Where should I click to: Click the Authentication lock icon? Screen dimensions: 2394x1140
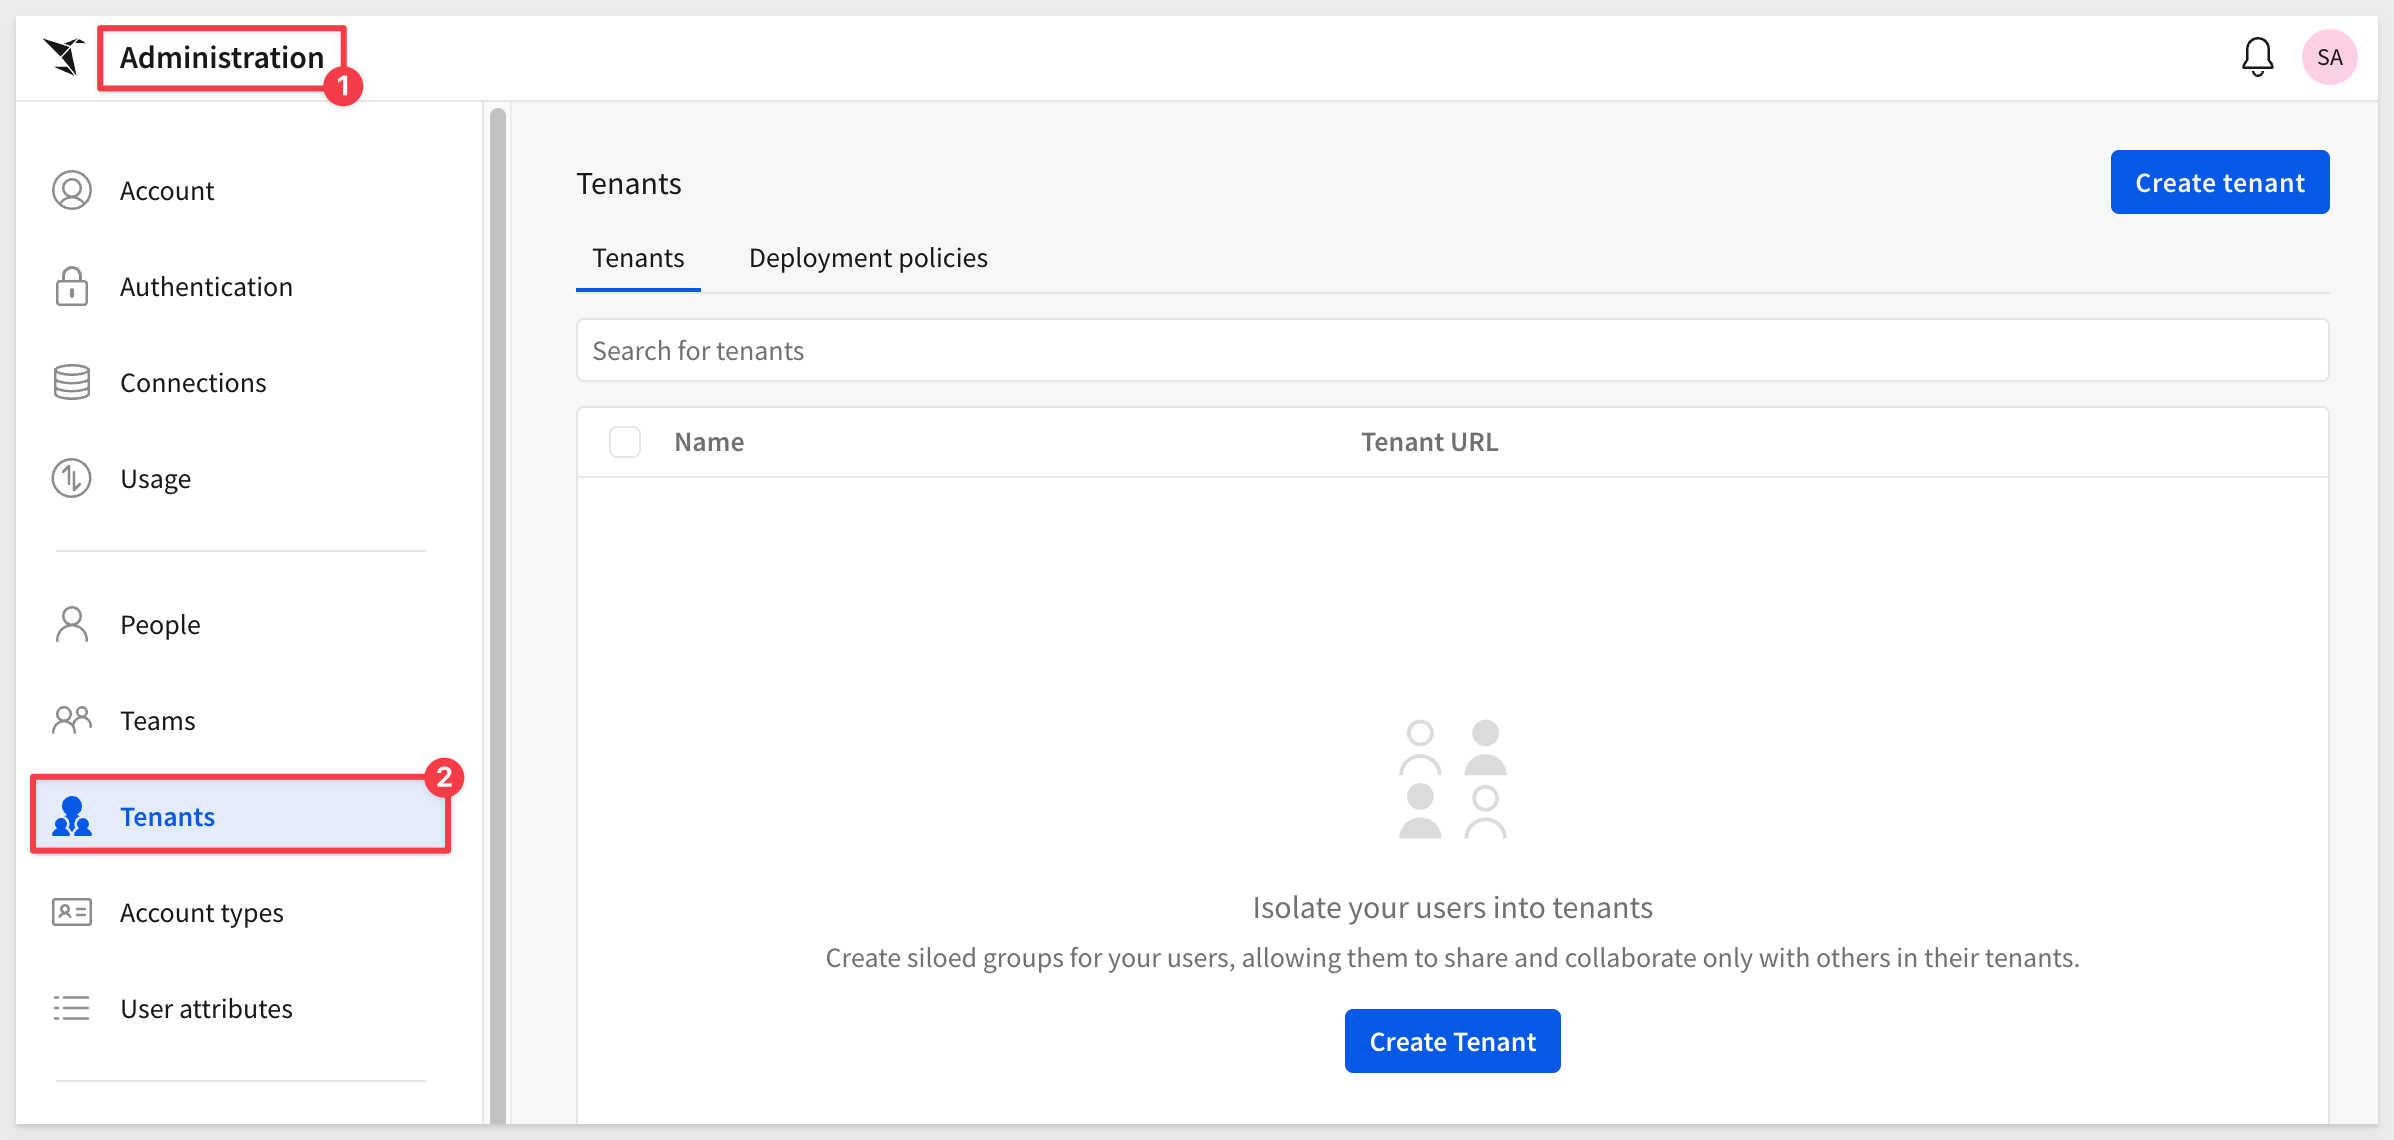point(72,286)
